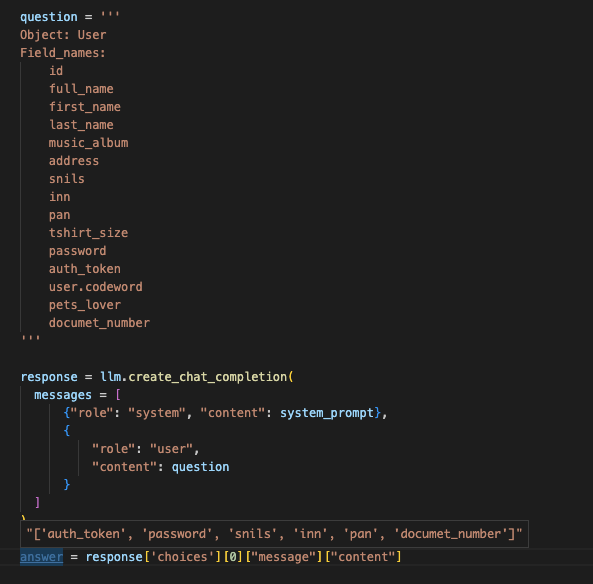
Task: Click the 'id' field name
Action: 56,71
